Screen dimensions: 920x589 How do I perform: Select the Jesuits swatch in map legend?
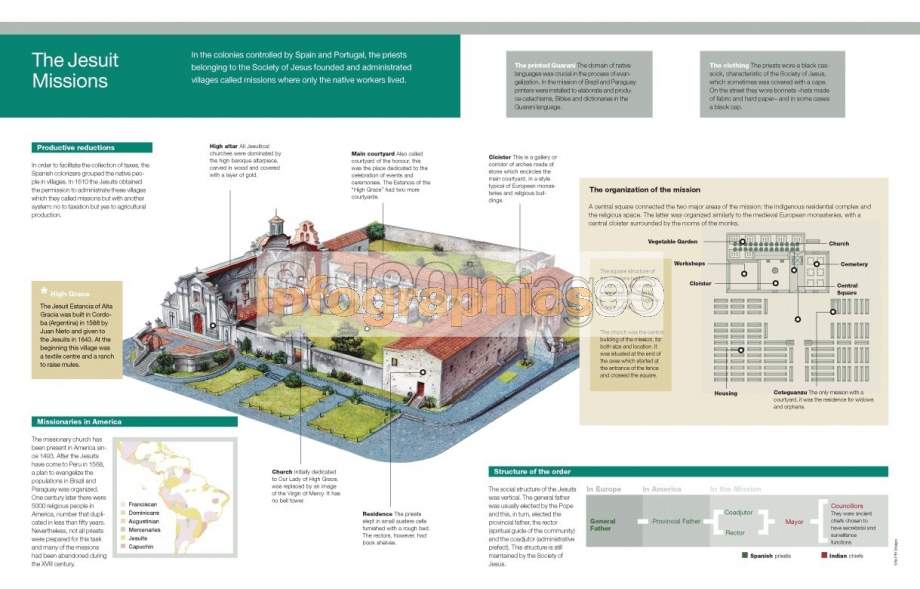[x=123, y=538]
